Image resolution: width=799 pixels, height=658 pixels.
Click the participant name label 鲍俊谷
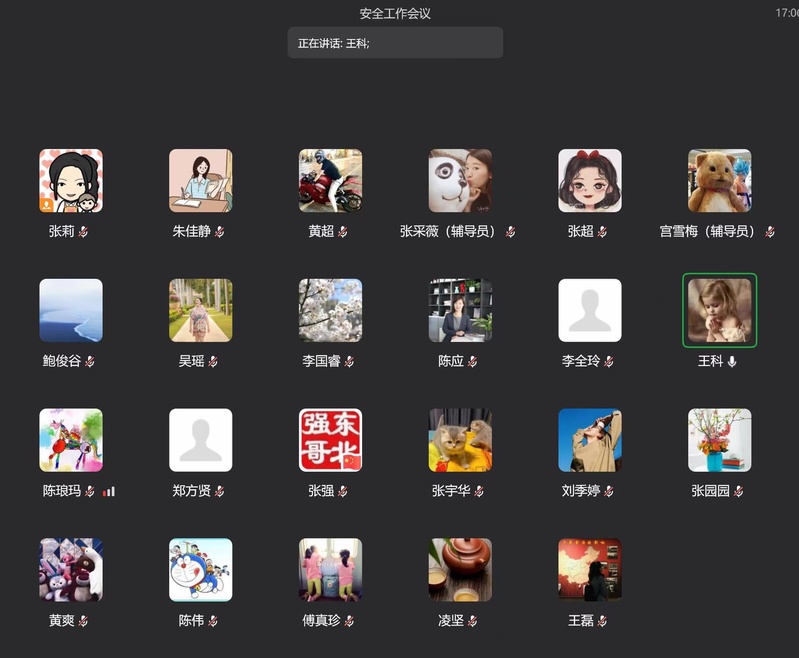point(62,361)
